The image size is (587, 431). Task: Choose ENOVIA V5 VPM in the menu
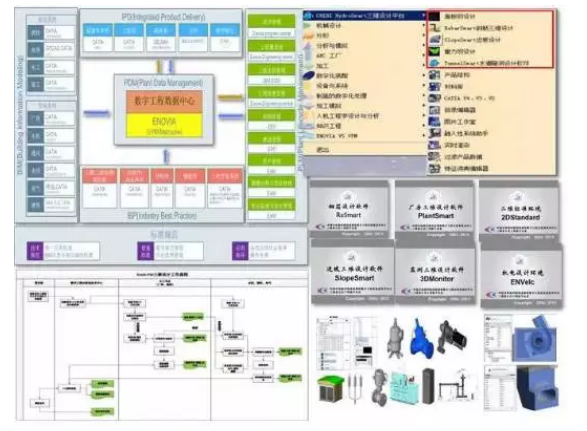(x=337, y=136)
